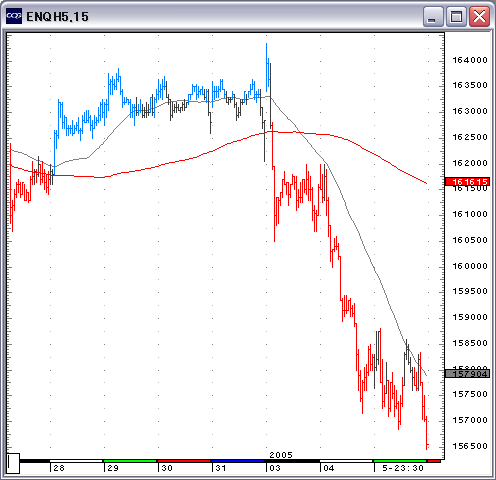Click the 2005 year label above time axis
This screenshot has height=480, width=496.
click(281, 455)
